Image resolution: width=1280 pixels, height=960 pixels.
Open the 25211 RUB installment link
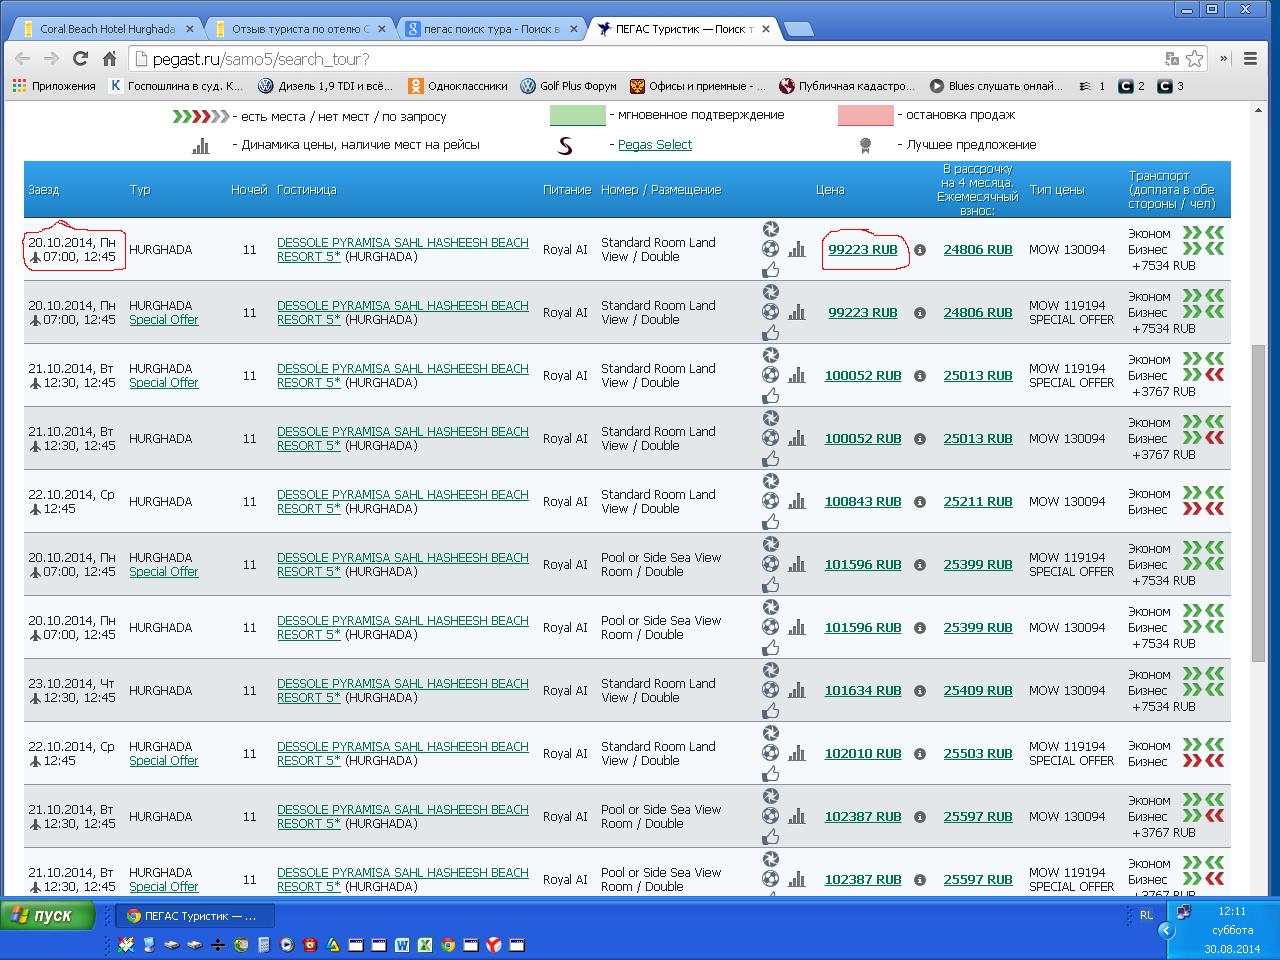coord(977,502)
